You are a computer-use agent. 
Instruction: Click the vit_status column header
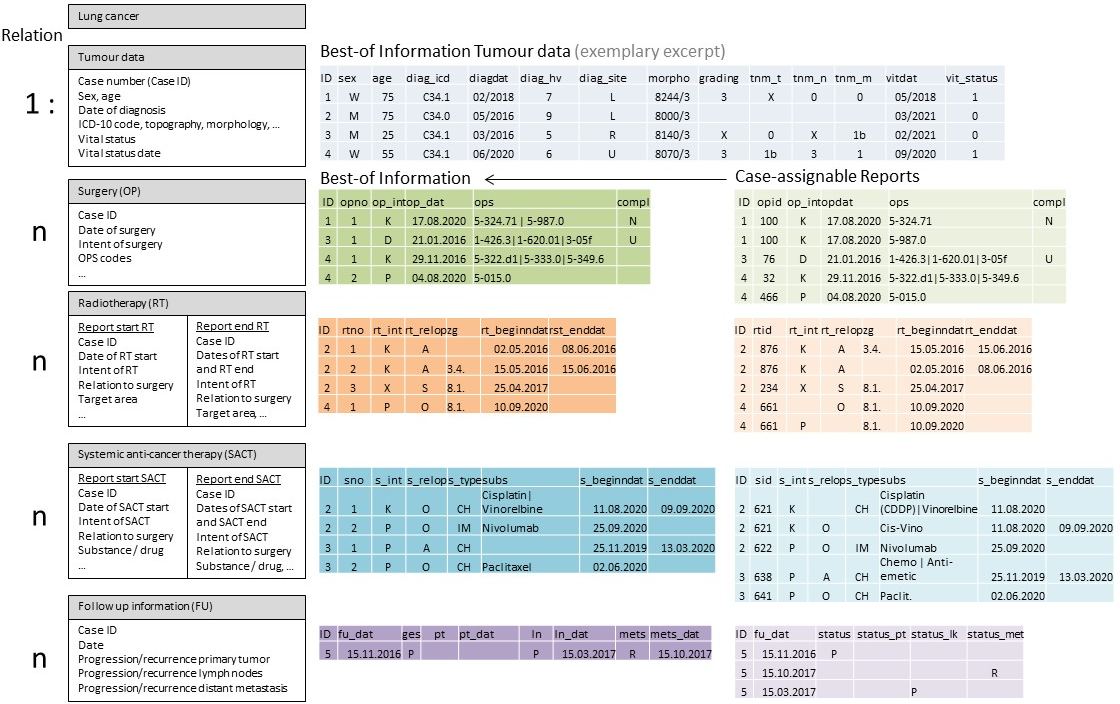pos(970,77)
